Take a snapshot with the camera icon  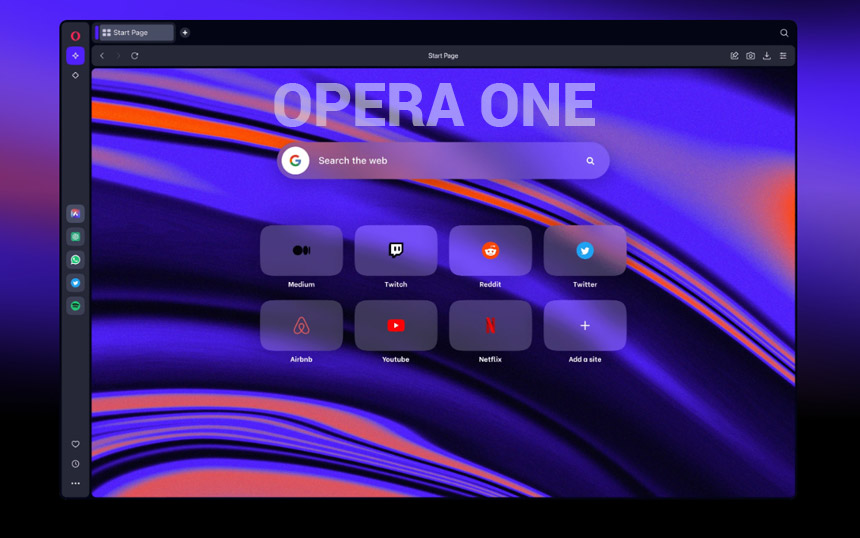tap(750, 56)
